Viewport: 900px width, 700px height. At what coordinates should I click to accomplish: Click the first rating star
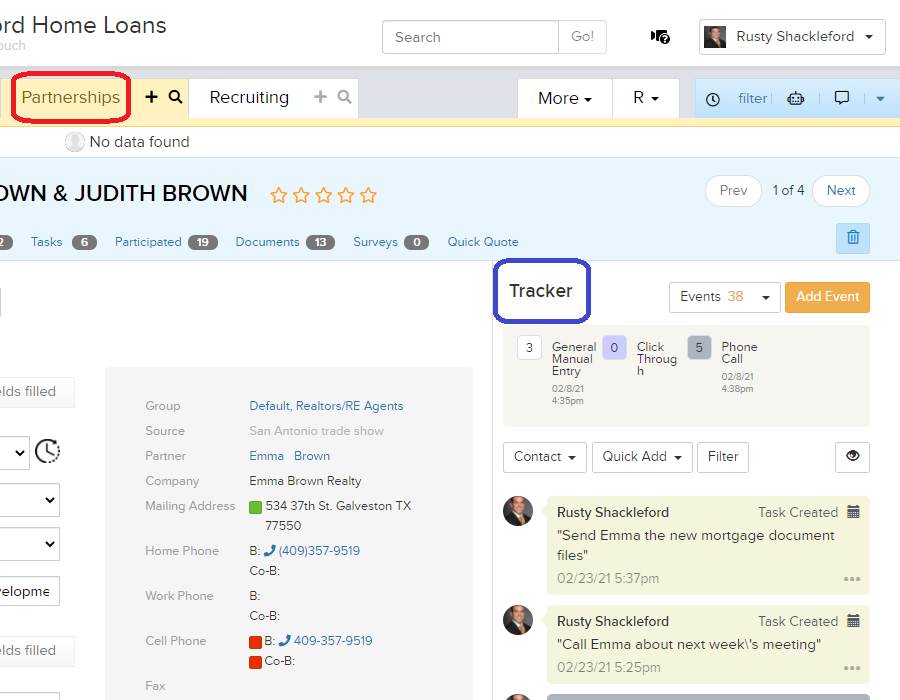[x=278, y=196]
